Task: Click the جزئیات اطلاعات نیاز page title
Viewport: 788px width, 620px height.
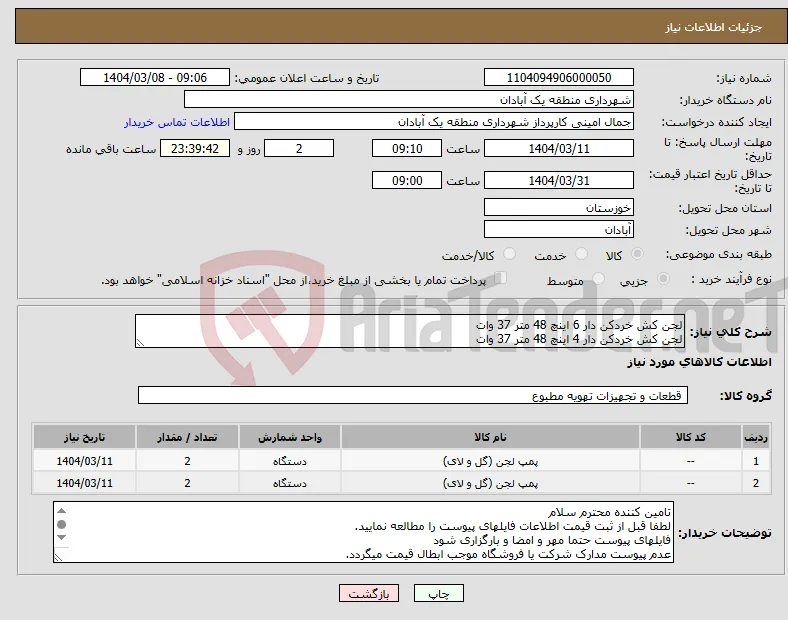Action: 714,27
